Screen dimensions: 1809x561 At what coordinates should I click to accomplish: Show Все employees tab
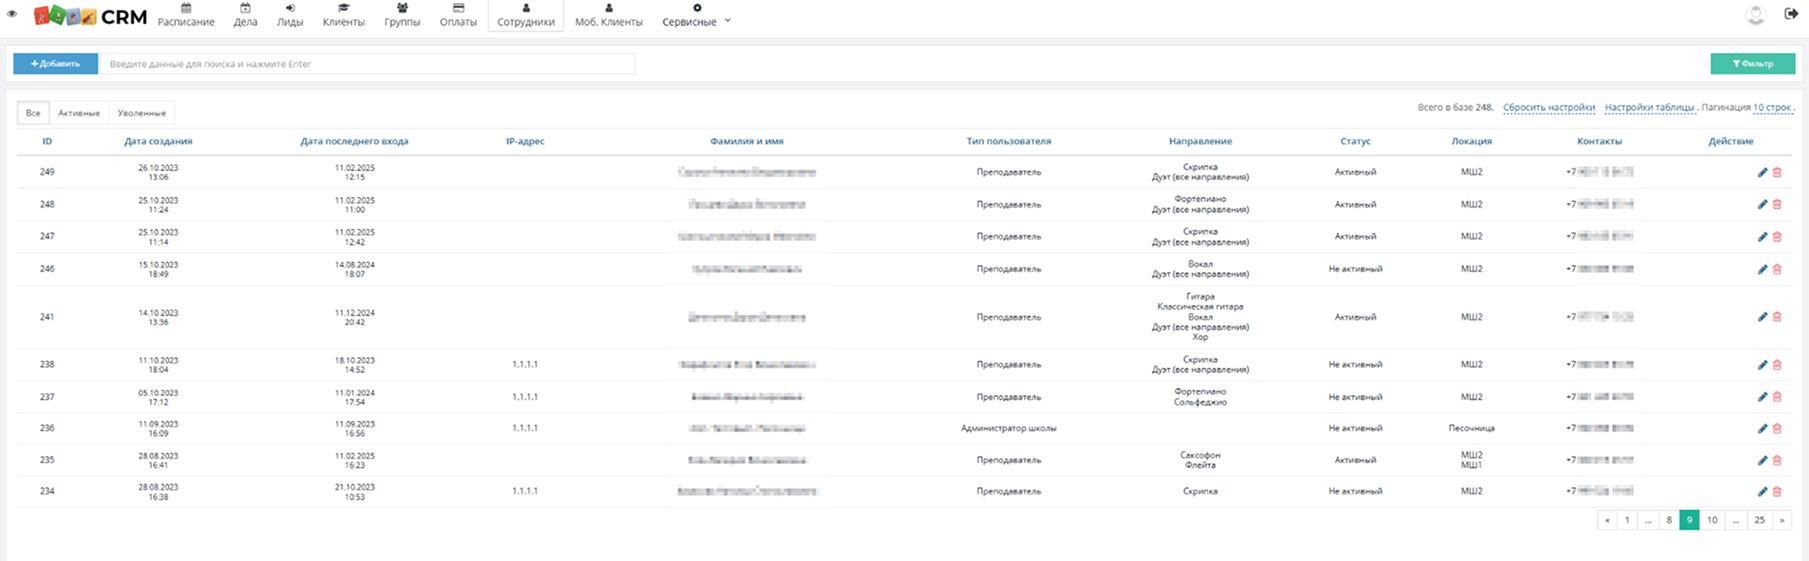point(33,113)
